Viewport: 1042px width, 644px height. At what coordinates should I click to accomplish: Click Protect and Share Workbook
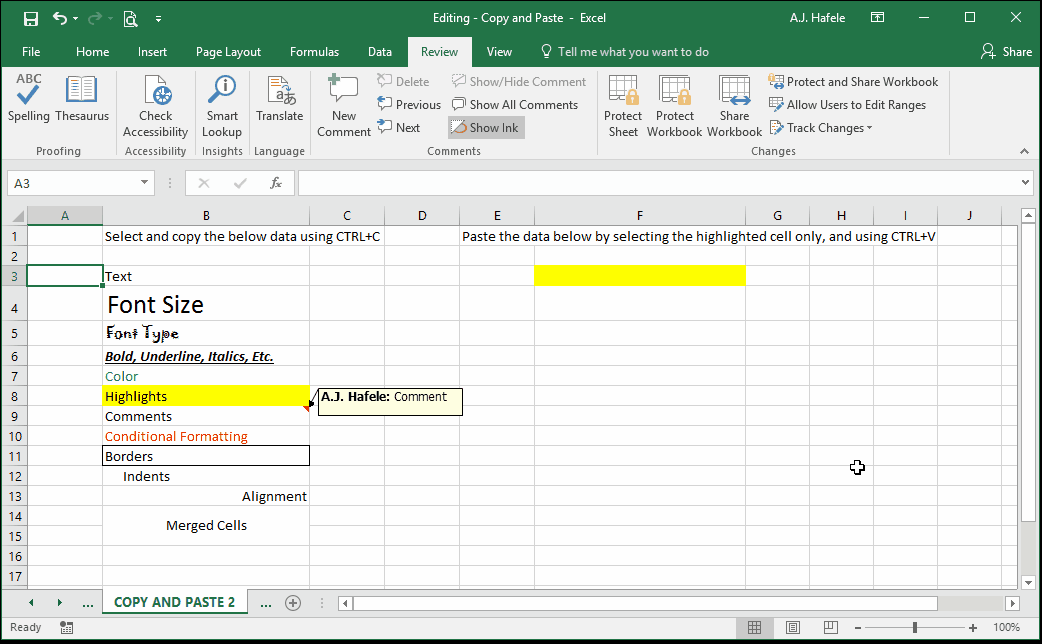(x=853, y=81)
